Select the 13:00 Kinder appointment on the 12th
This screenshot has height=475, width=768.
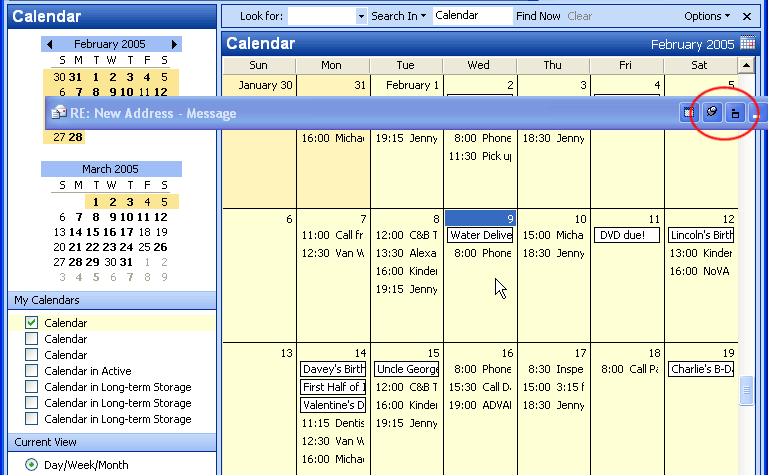701,253
